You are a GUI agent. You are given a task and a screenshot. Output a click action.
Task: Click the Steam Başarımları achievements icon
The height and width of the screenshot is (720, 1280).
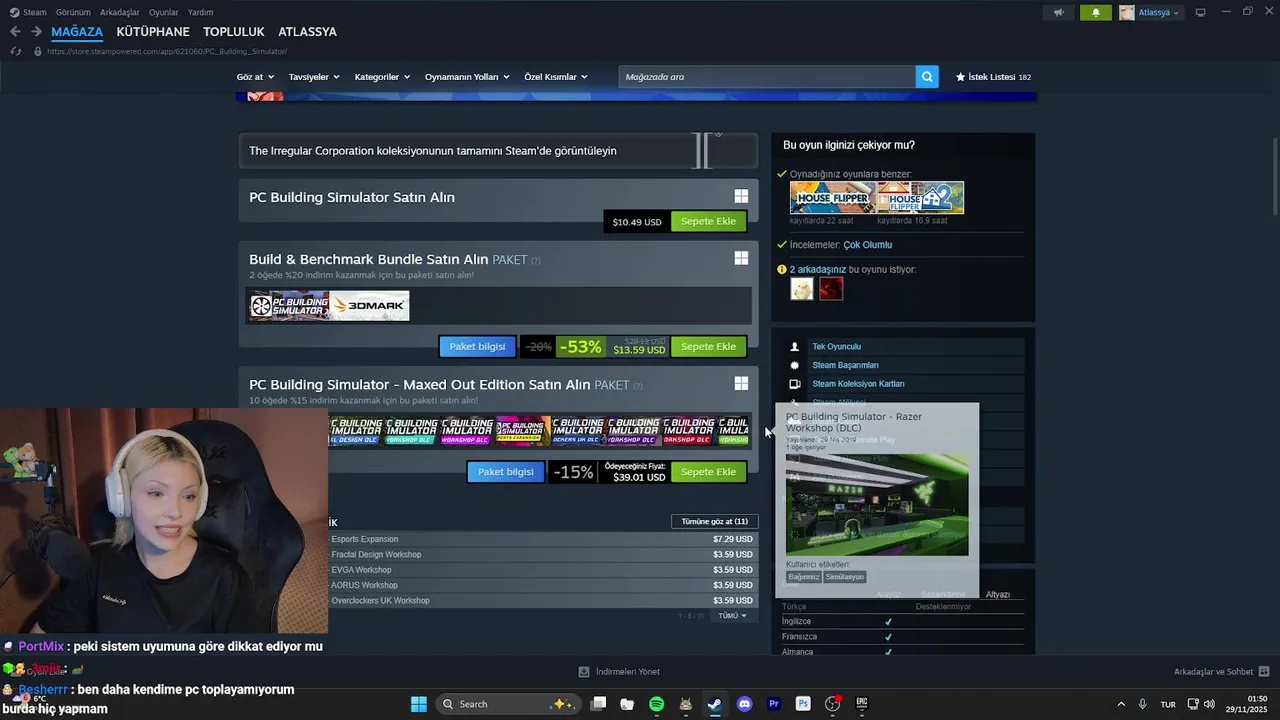pos(795,365)
